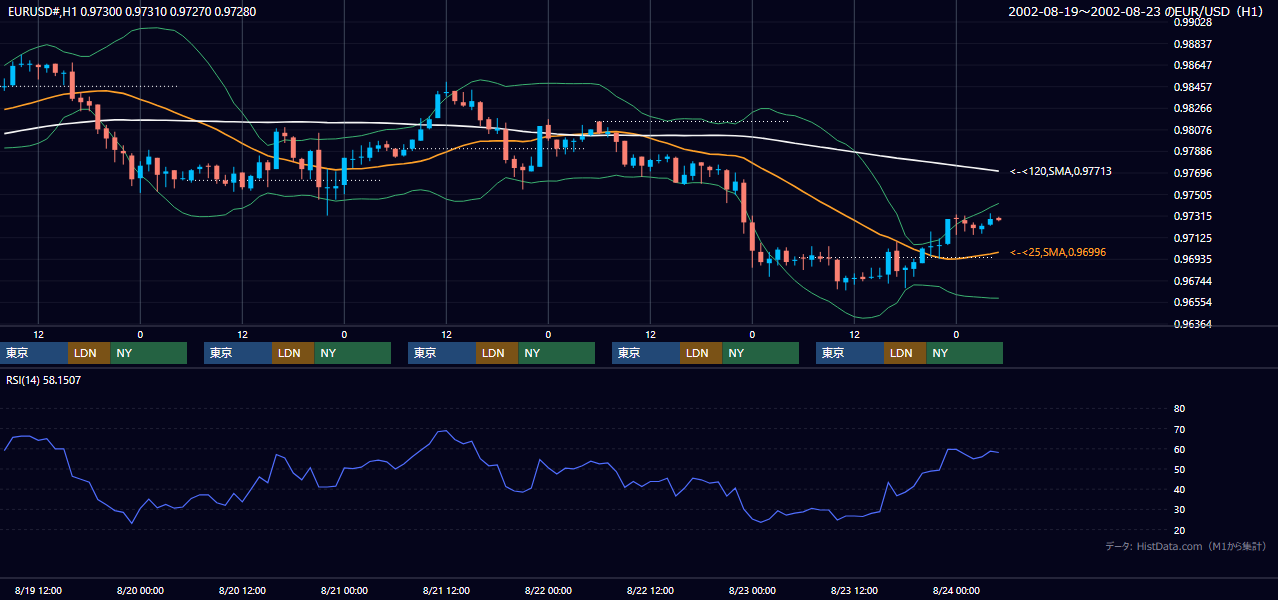Select the RSI(14) 58.1507 indicator label
This screenshot has width=1278, height=600.
tap(44, 380)
